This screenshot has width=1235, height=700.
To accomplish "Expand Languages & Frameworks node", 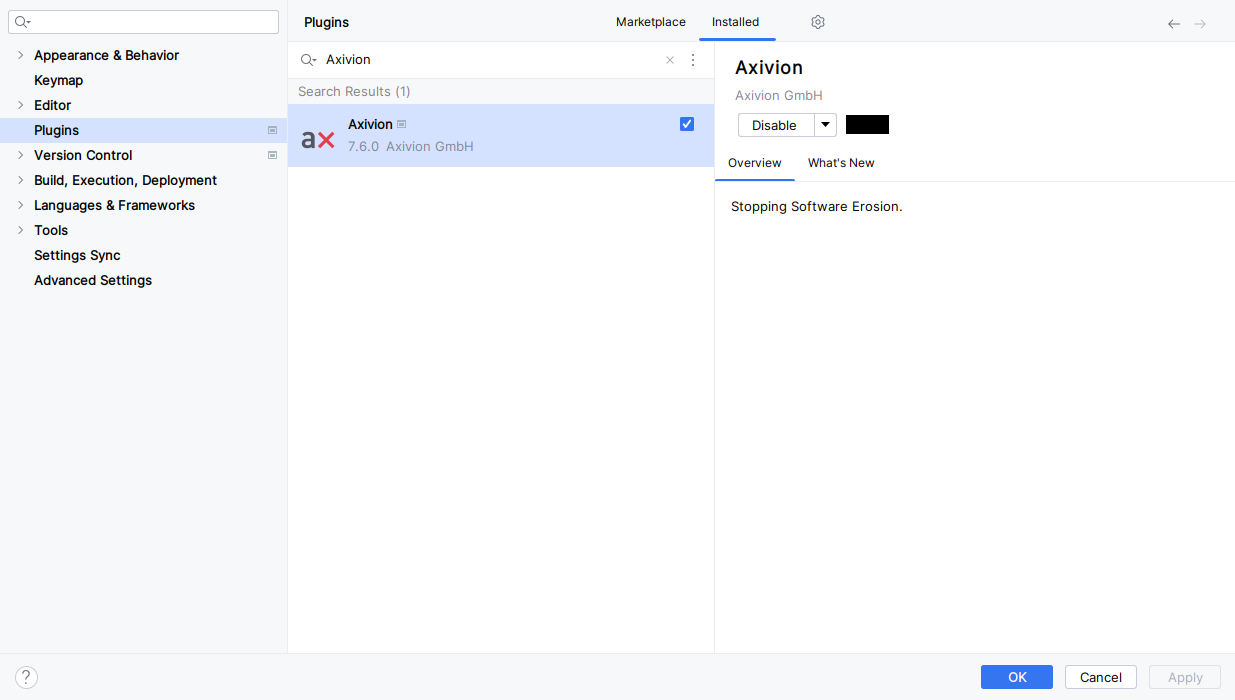I will [x=20, y=205].
